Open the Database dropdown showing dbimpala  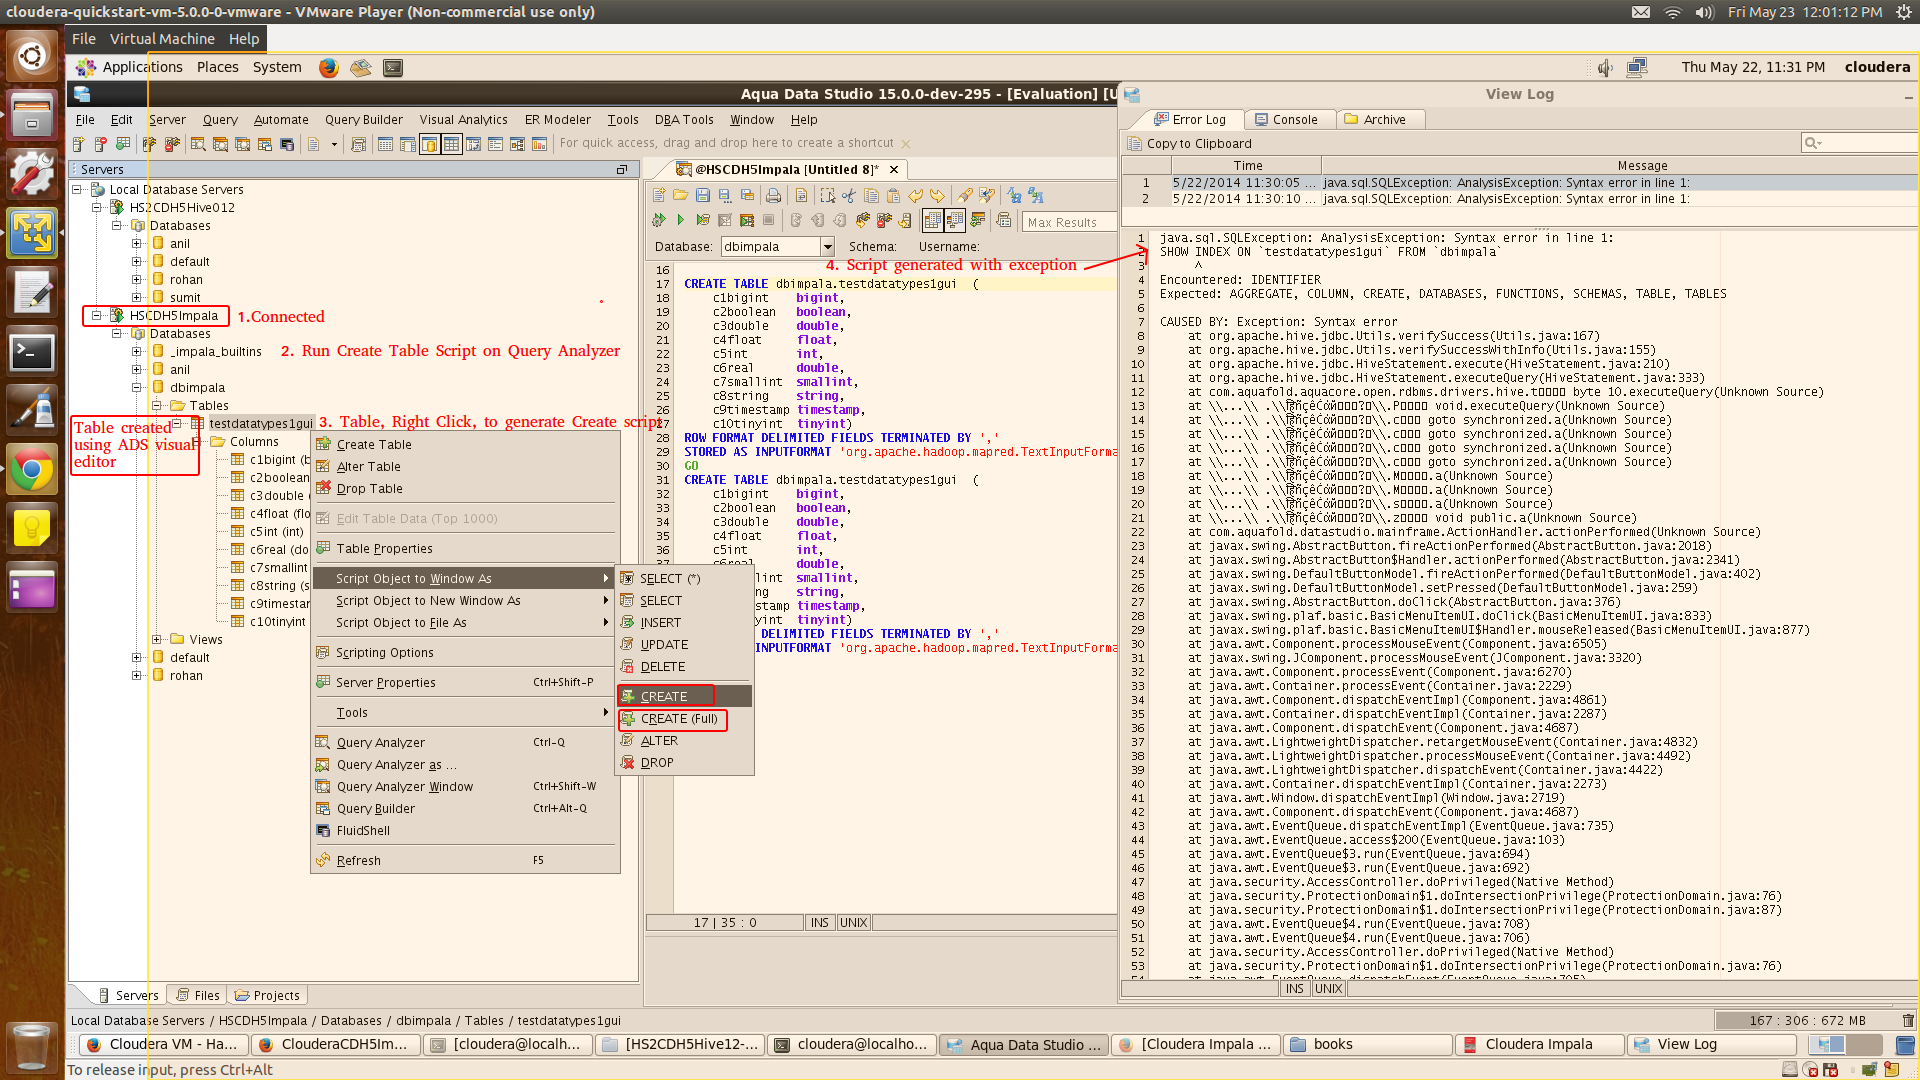coord(827,247)
